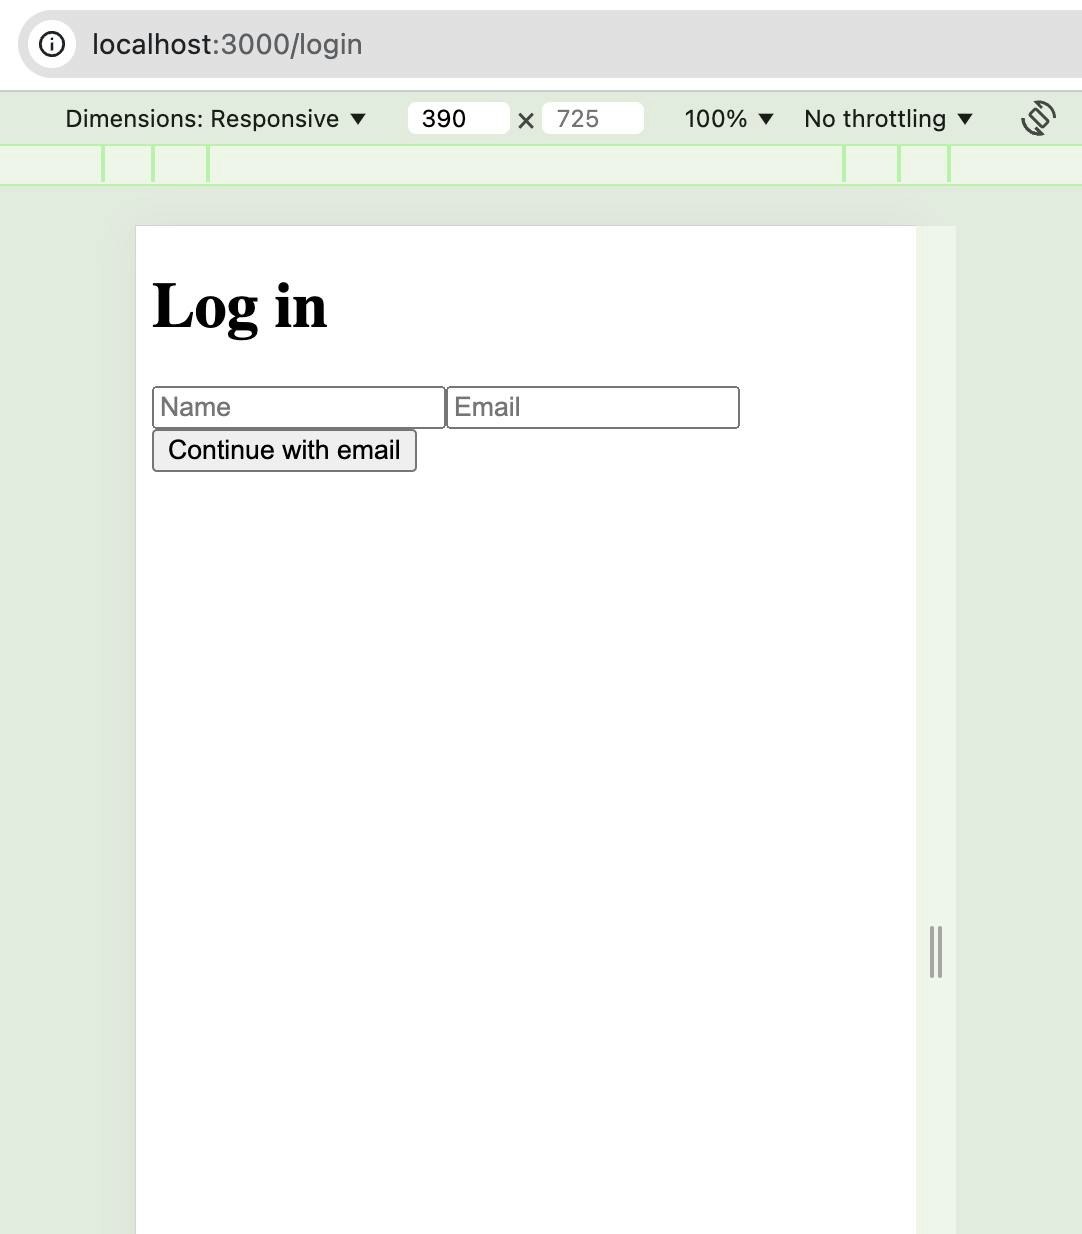Click the rotate viewport icon
Image resolution: width=1082 pixels, height=1234 pixels.
point(1038,118)
